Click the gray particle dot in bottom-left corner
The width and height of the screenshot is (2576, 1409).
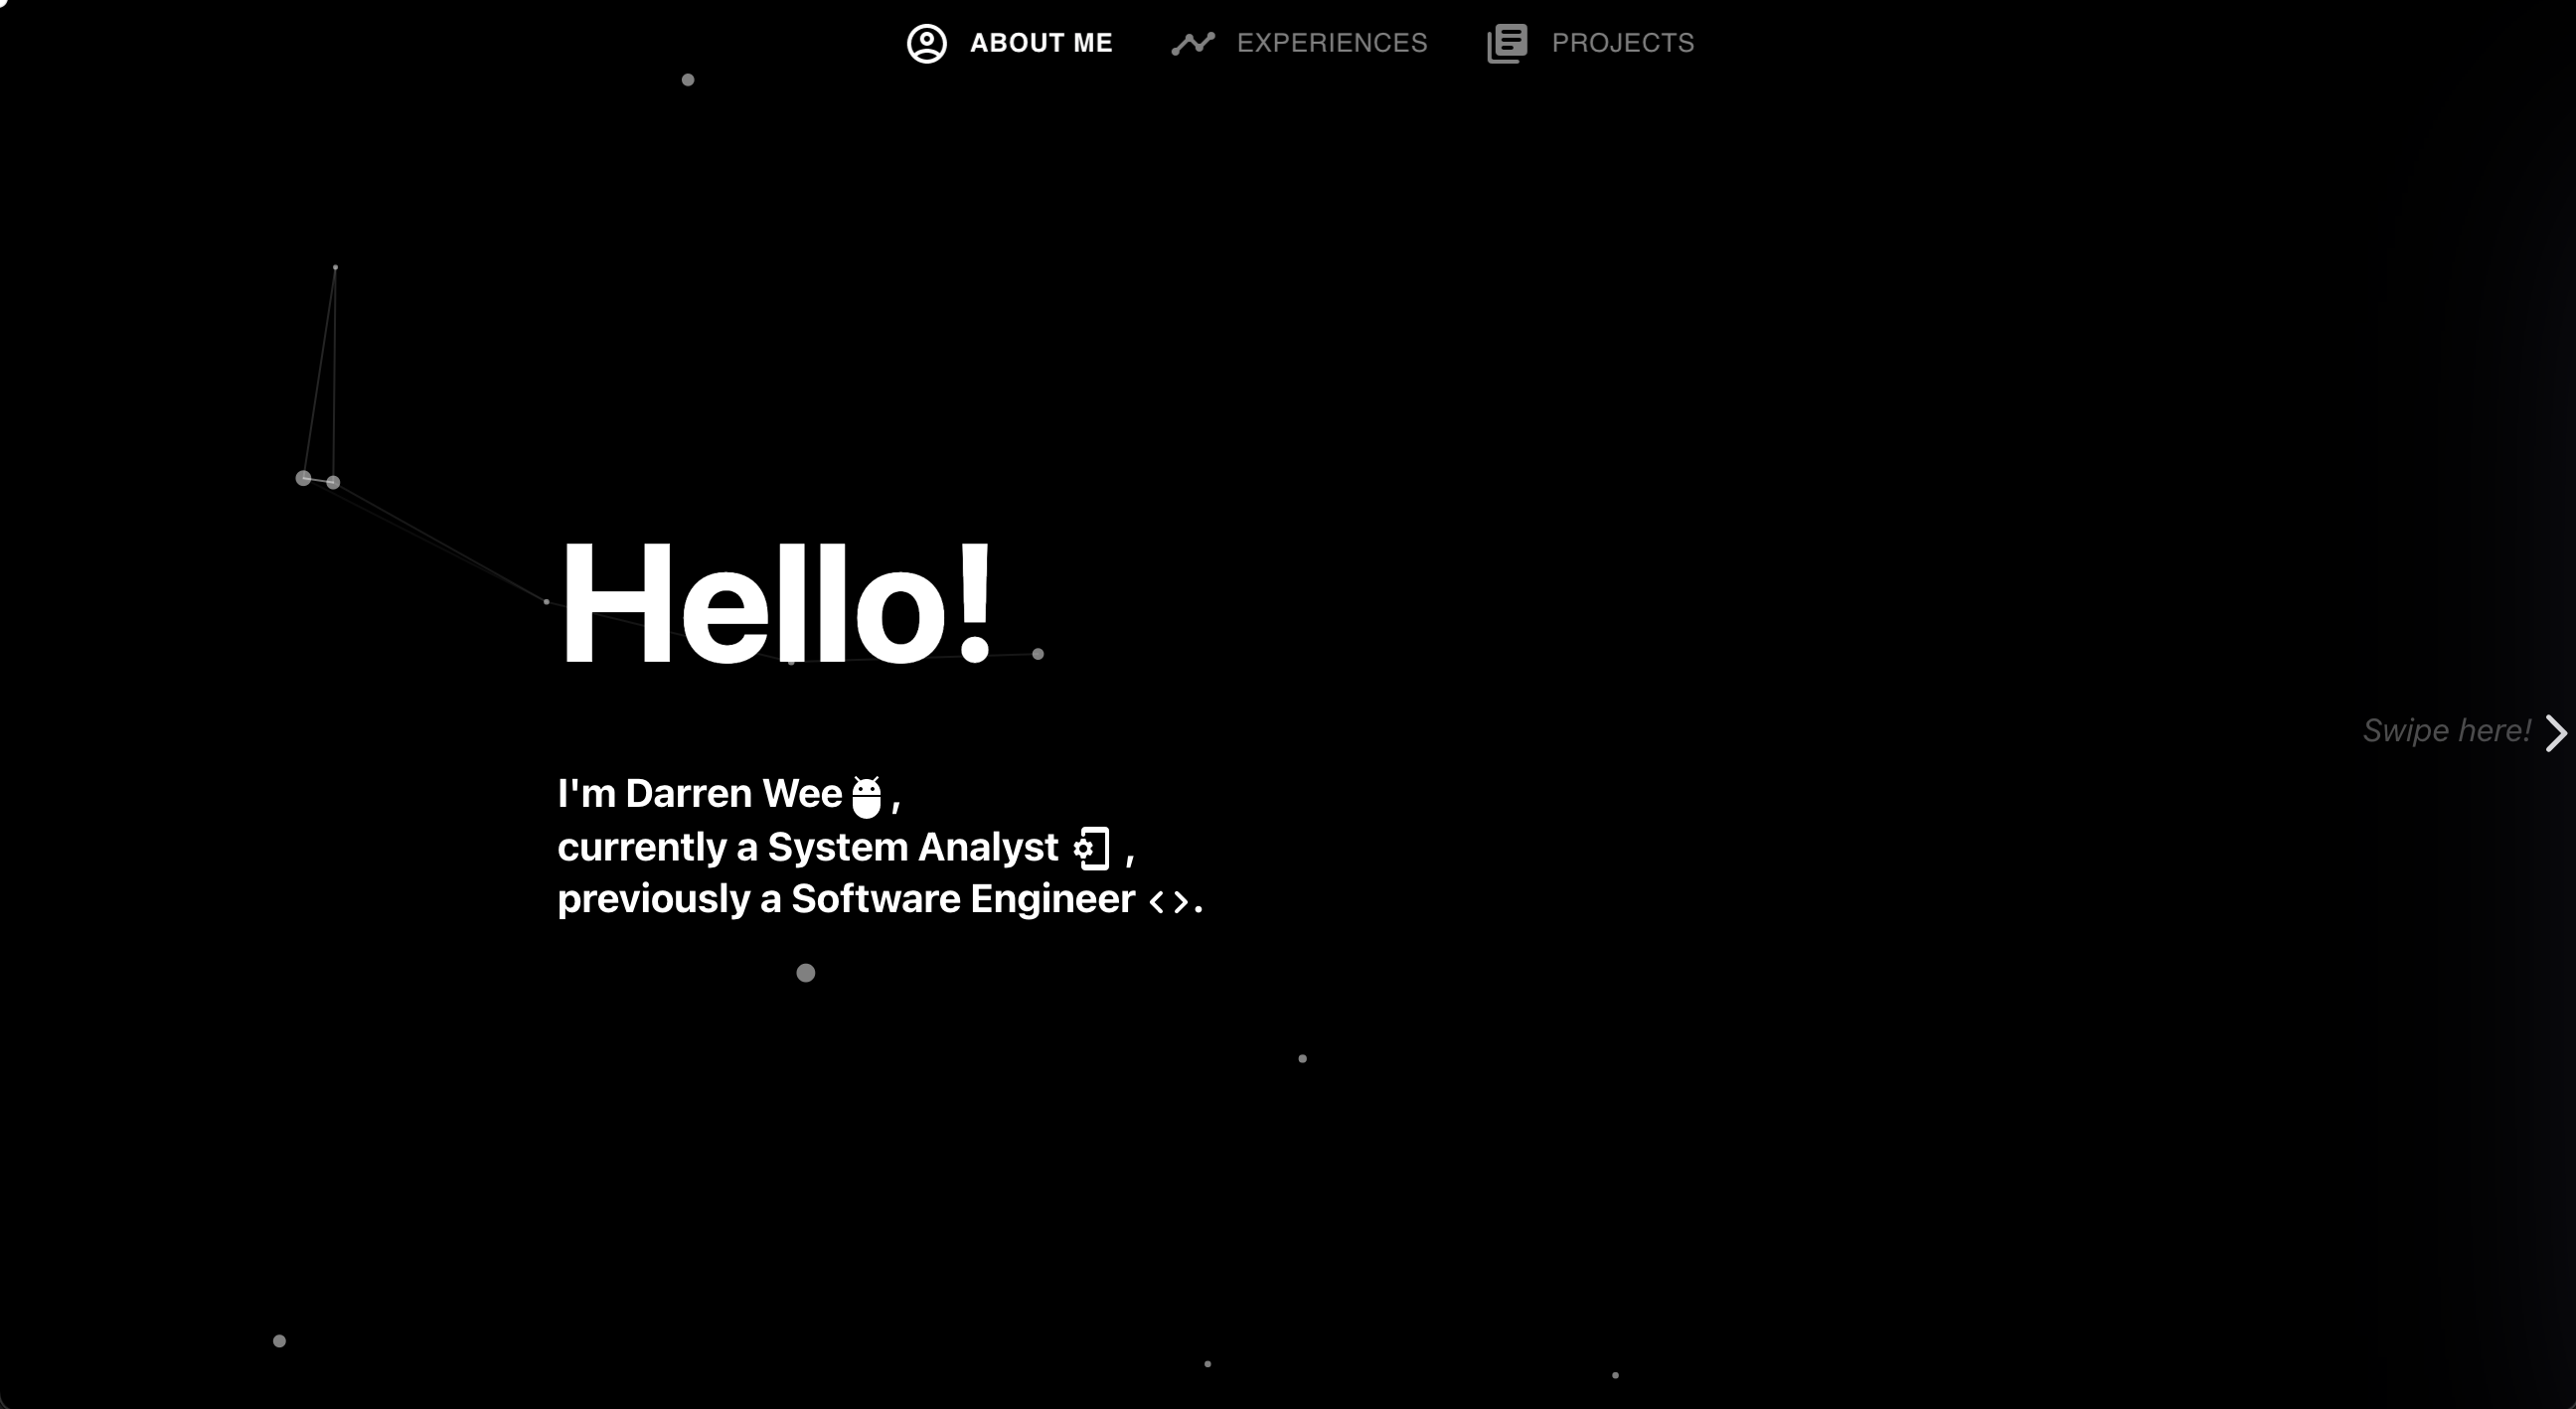(x=280, y=1341)
